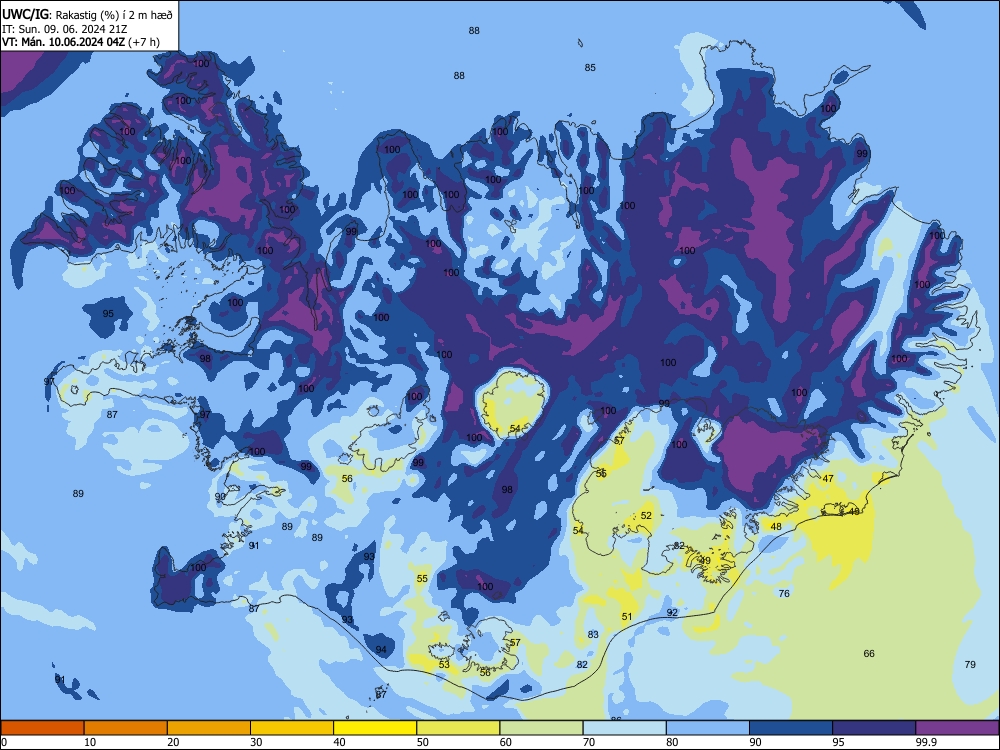Image resolution: width=1000 pixels, height=750 pixels.
Task: Click the 10–20 orange legend swatch
Action: pyautogui.click(x=126, y=728)
